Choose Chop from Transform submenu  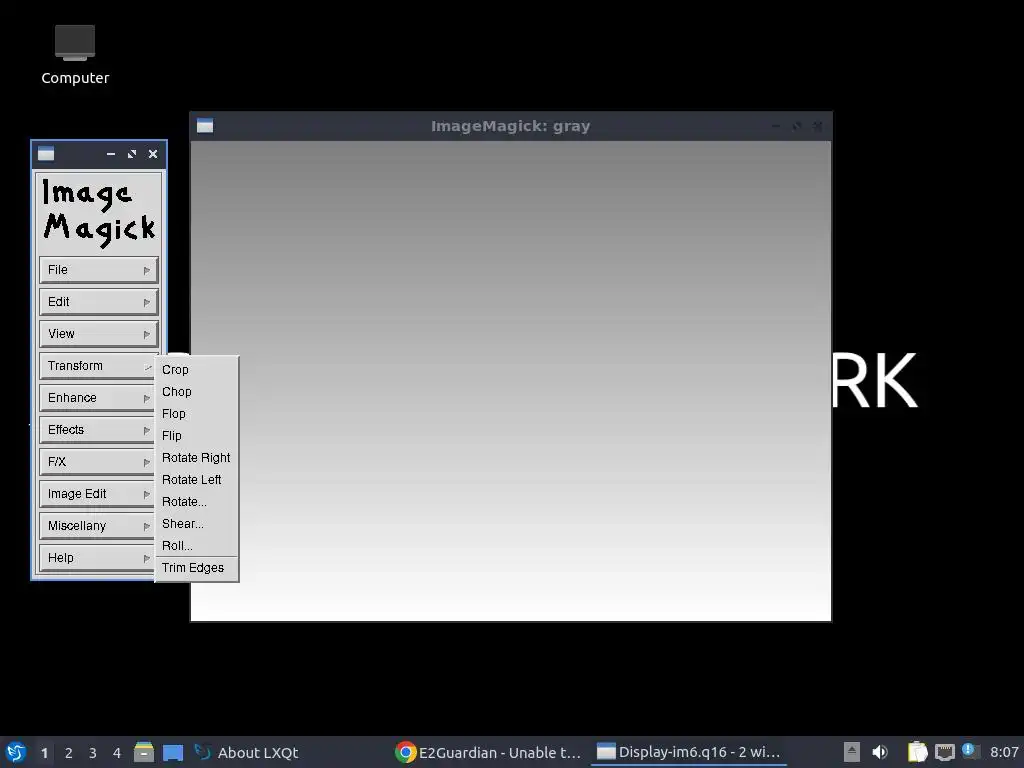(197, 392)
